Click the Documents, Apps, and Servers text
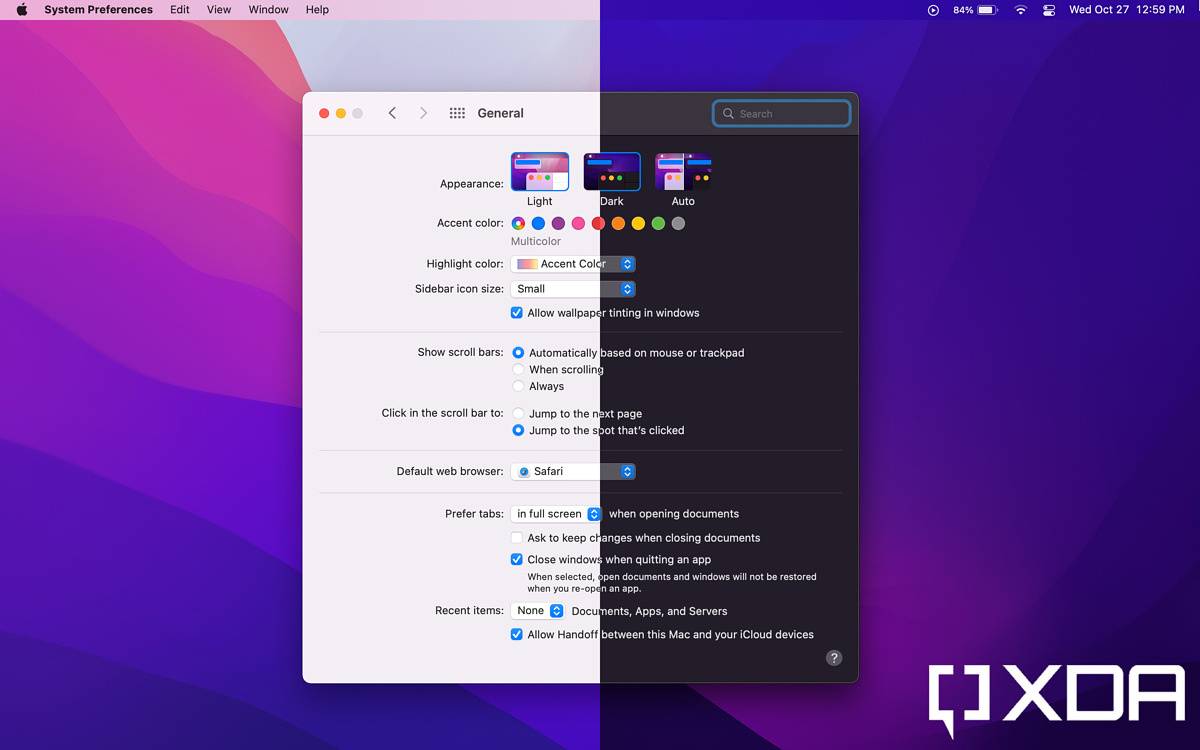Viewport: 1200px width, 750px height. point(650,611)
